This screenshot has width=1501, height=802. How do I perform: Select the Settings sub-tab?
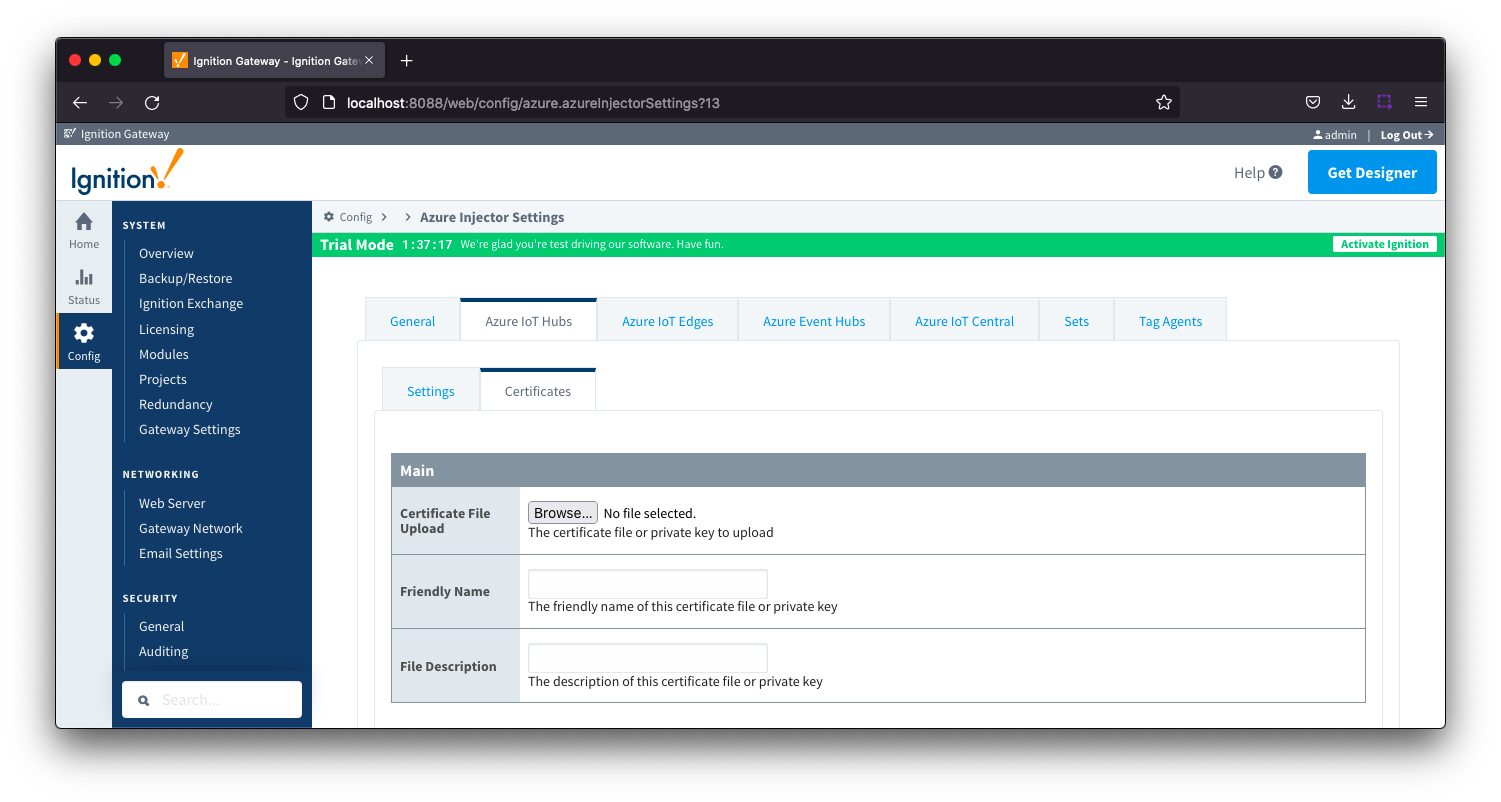point(430,391)
